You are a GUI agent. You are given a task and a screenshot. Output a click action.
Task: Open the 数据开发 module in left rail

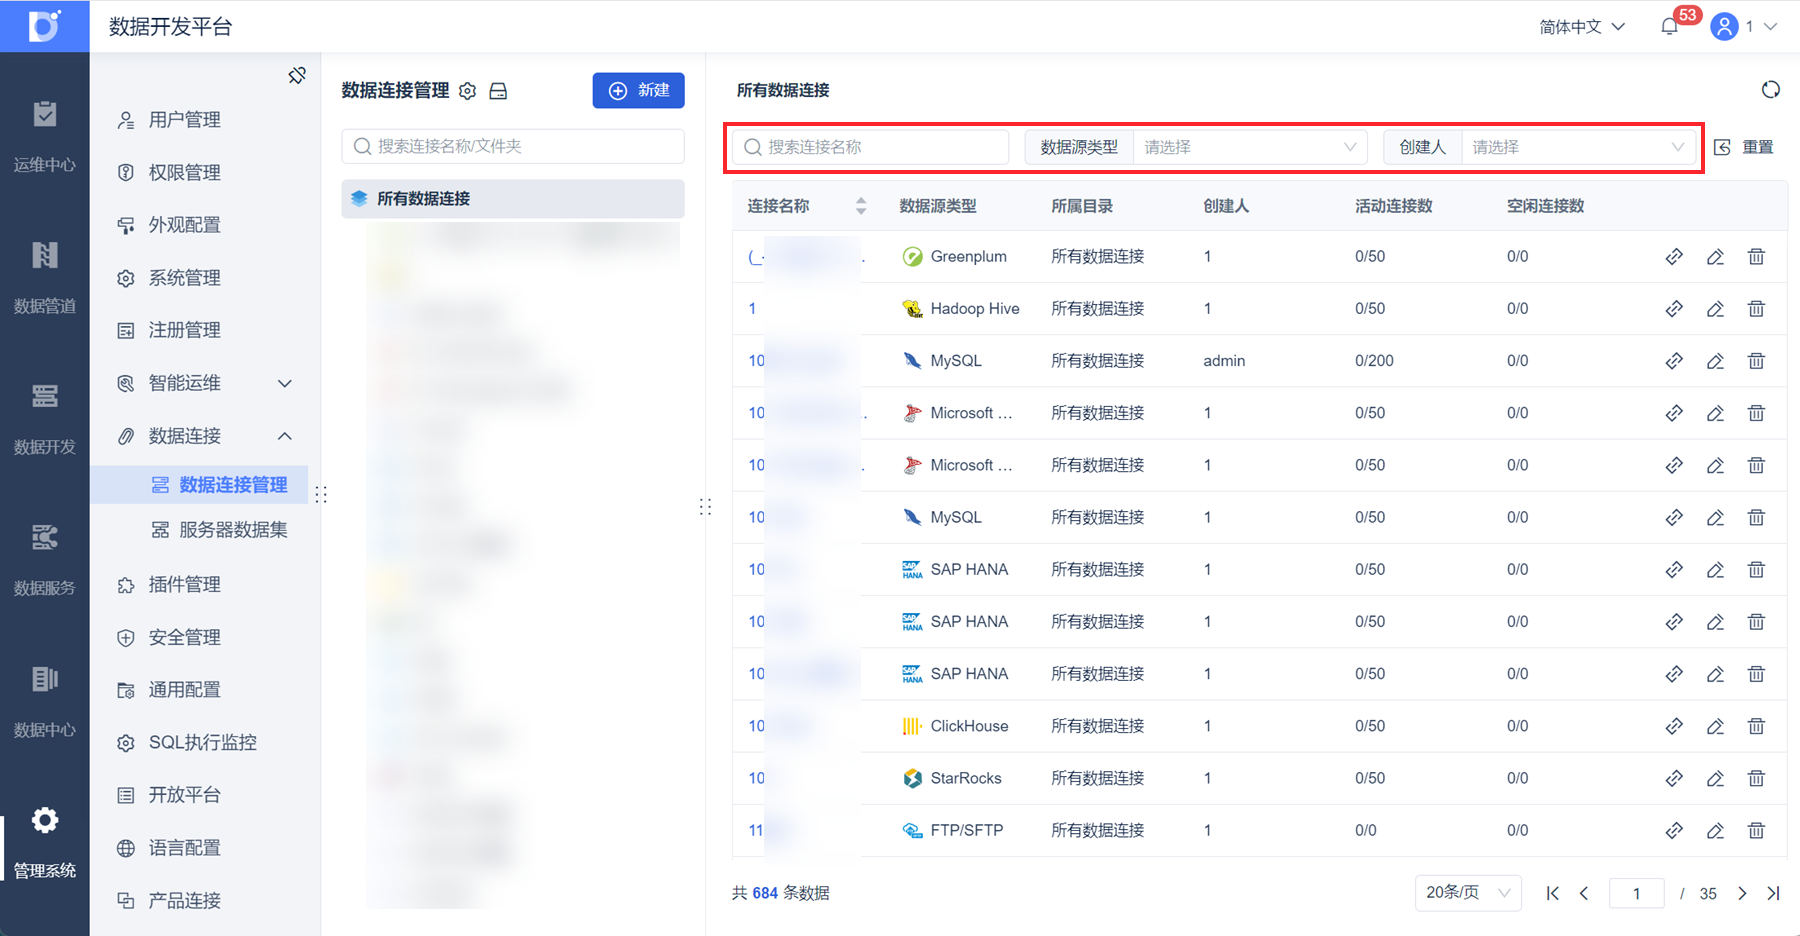coord(45,418)
